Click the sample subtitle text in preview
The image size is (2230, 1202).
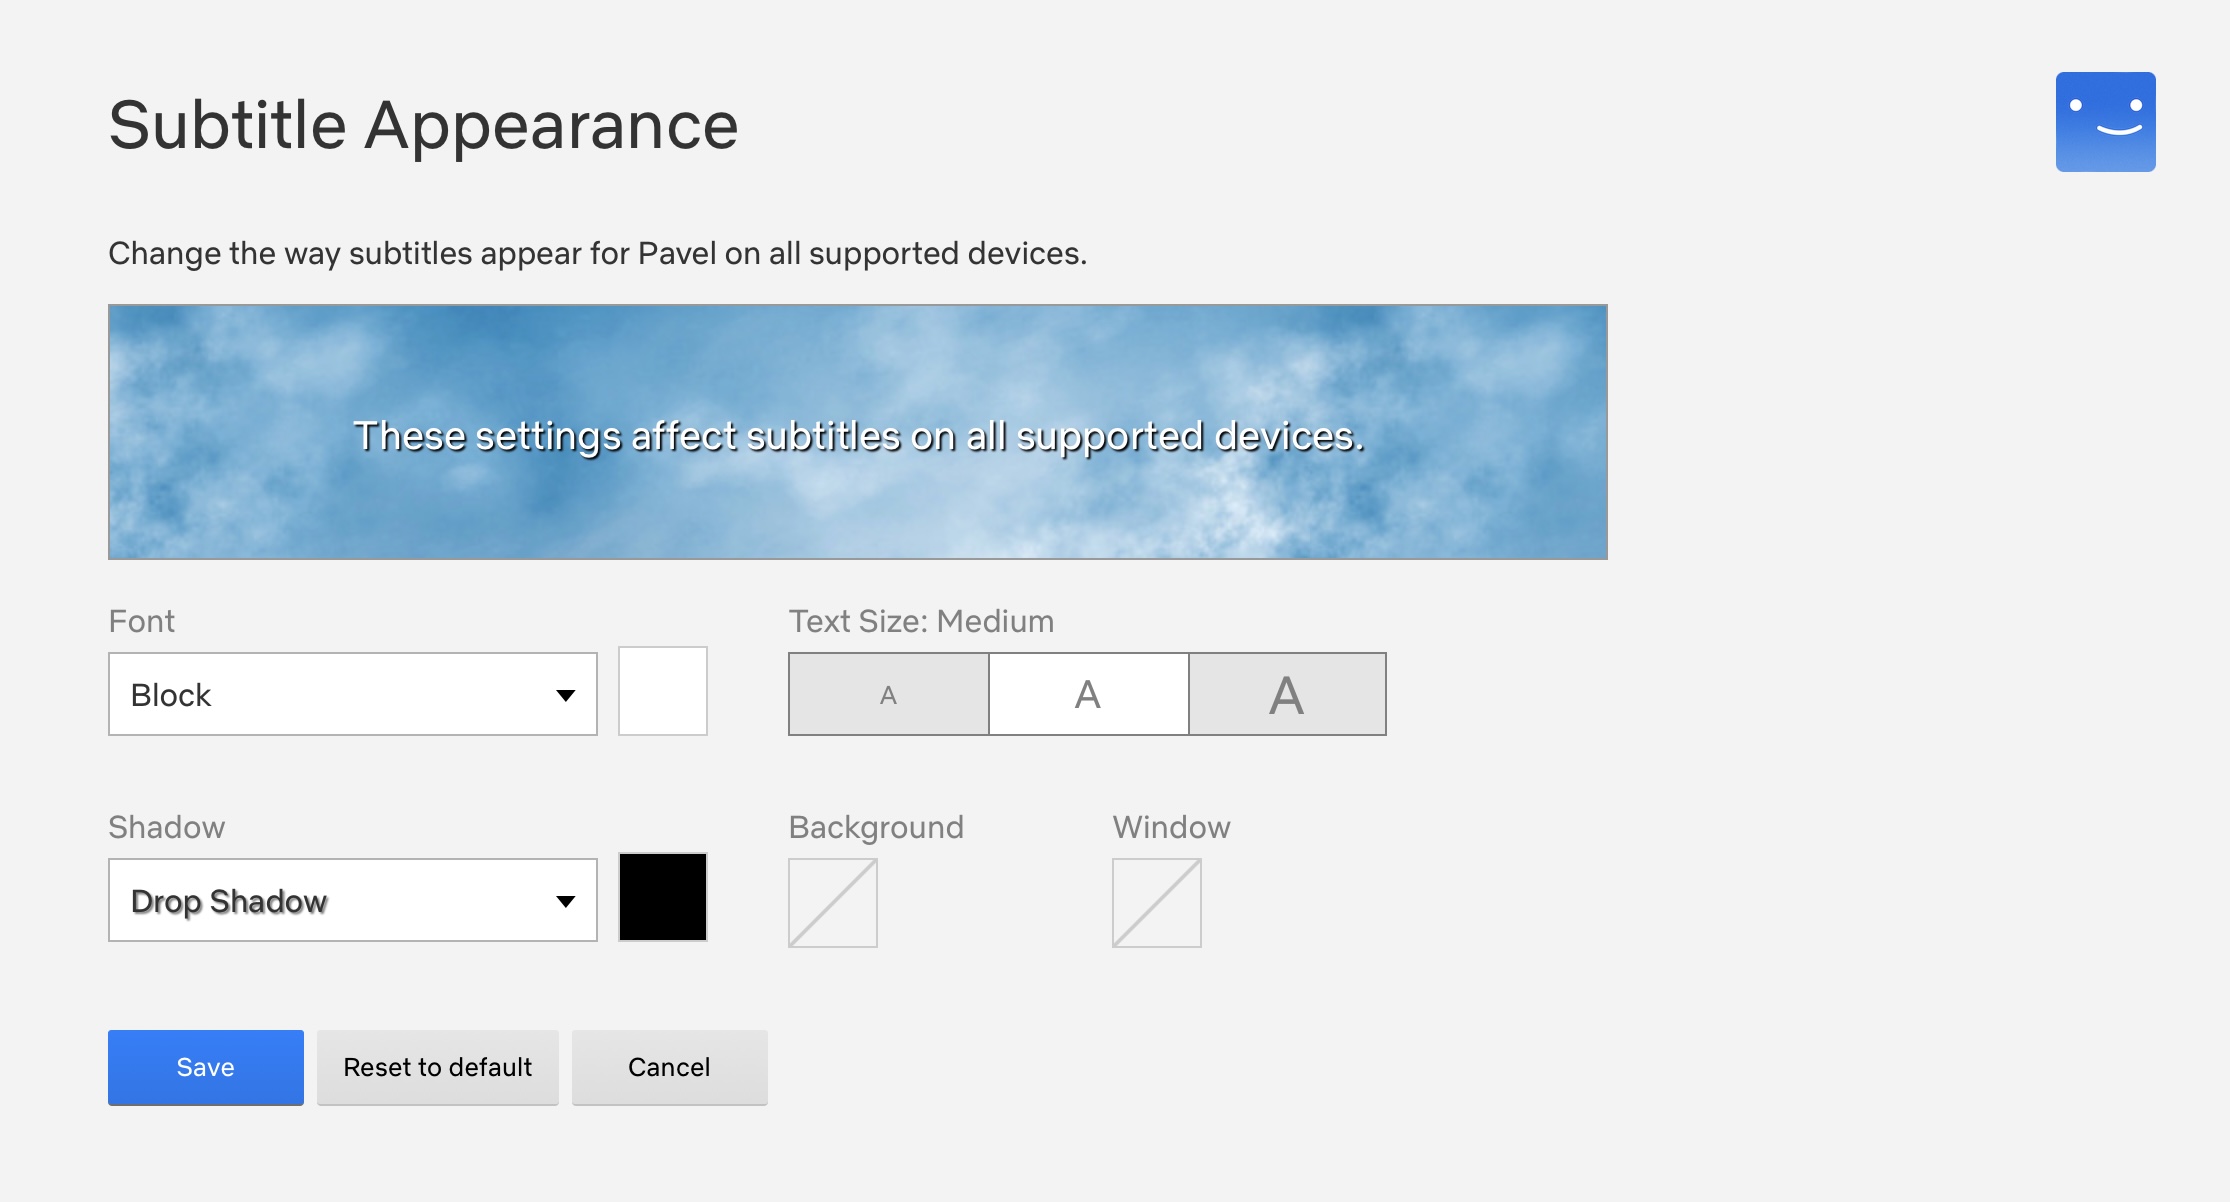[x=858, y=436]
